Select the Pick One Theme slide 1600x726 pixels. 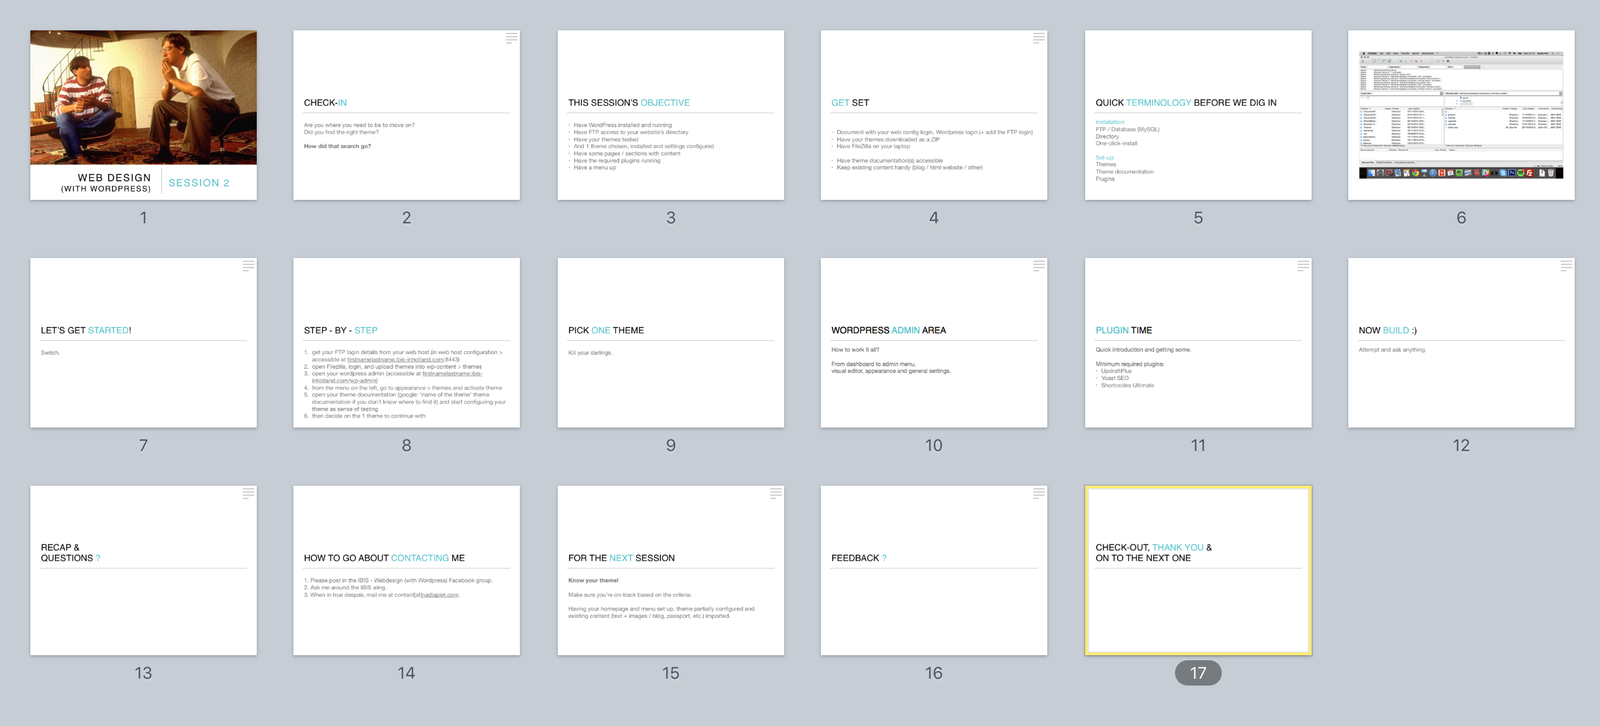click(x=670, y=343)
